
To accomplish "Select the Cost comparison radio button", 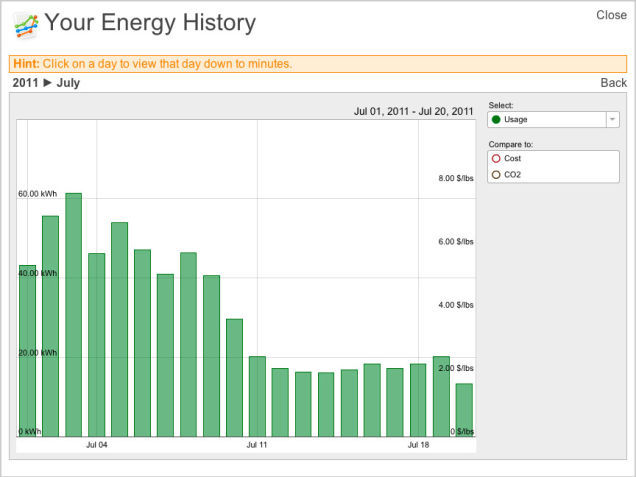I will tap(496, 159).
